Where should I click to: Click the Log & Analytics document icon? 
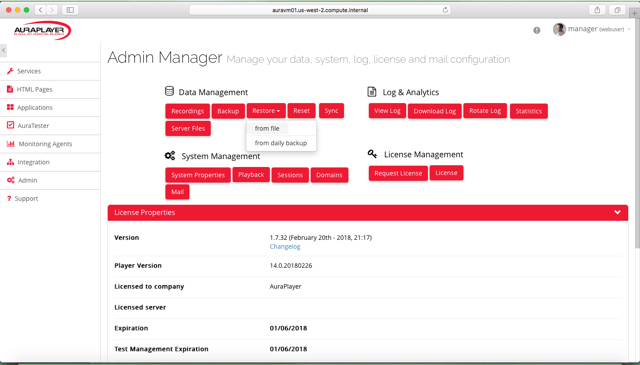[x=371, y=92]
